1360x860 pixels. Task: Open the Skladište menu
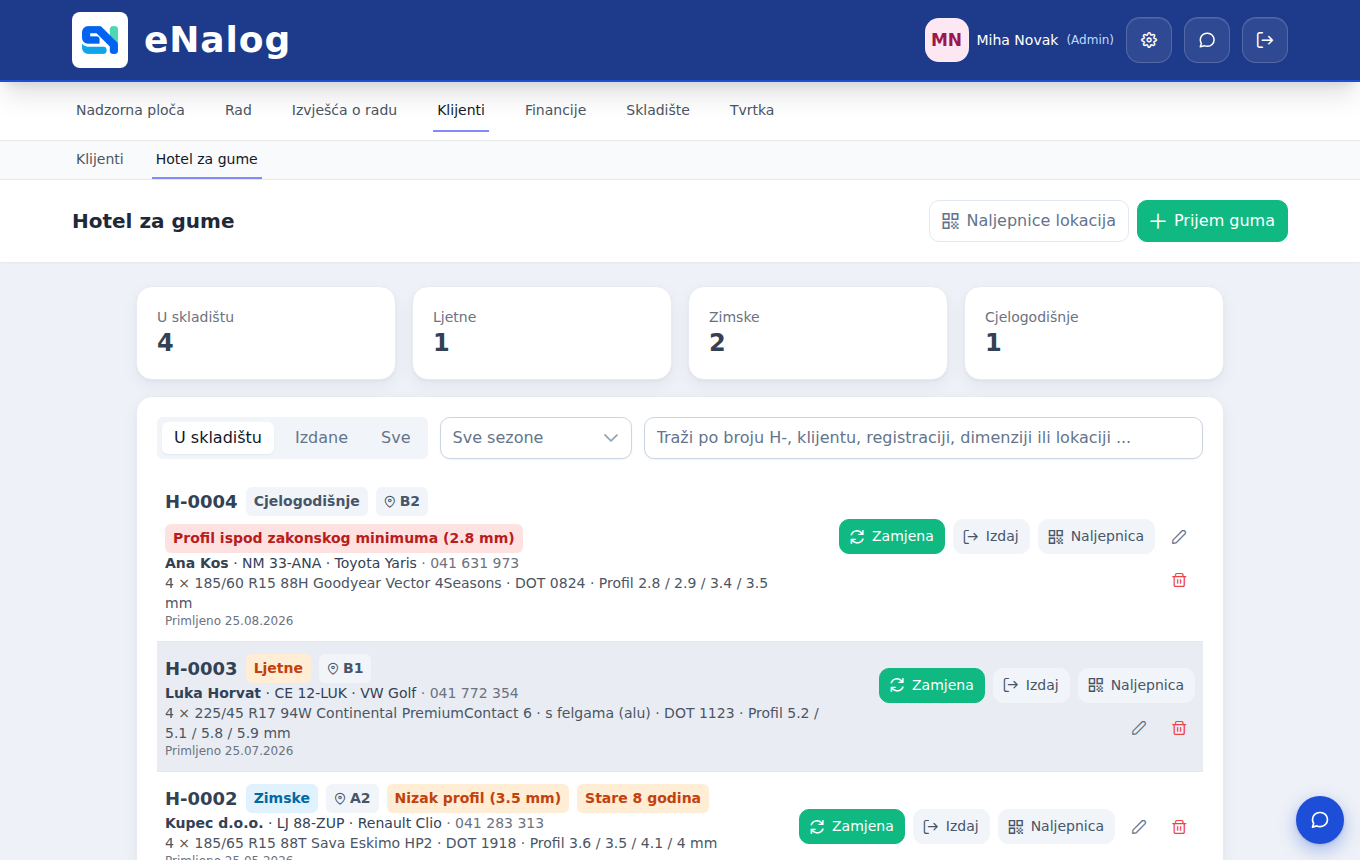click(658, 110)
